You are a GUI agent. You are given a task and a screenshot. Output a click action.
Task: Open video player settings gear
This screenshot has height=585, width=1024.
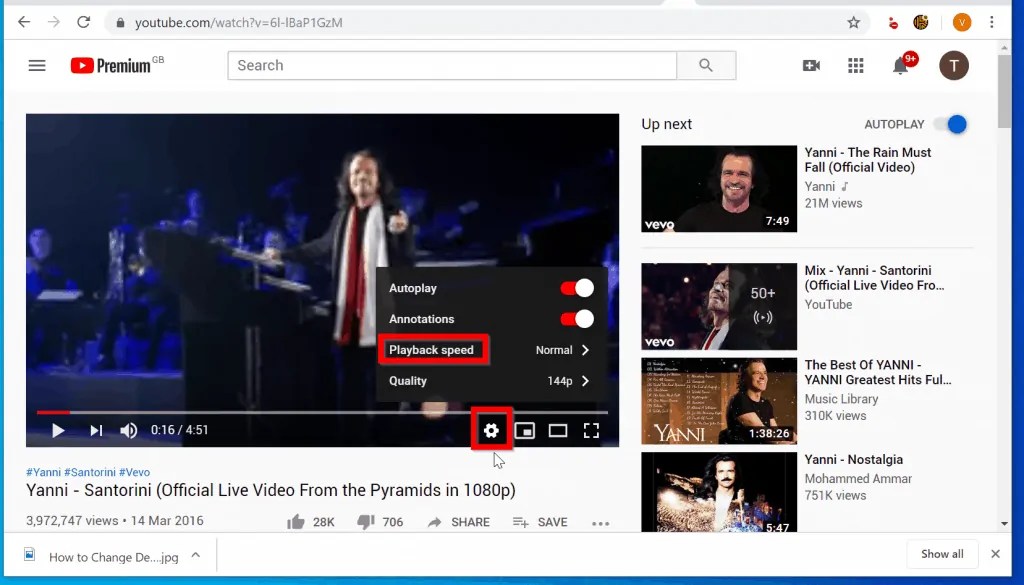491,430
